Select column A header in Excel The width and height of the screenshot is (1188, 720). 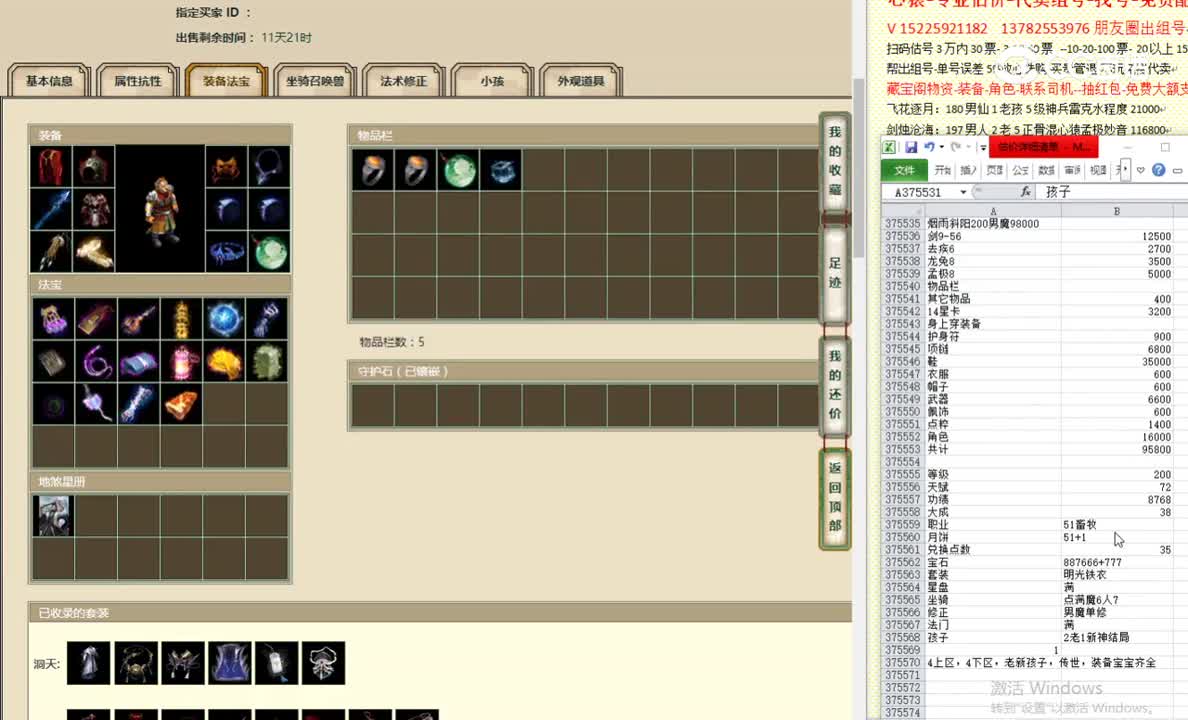(993, 211)
